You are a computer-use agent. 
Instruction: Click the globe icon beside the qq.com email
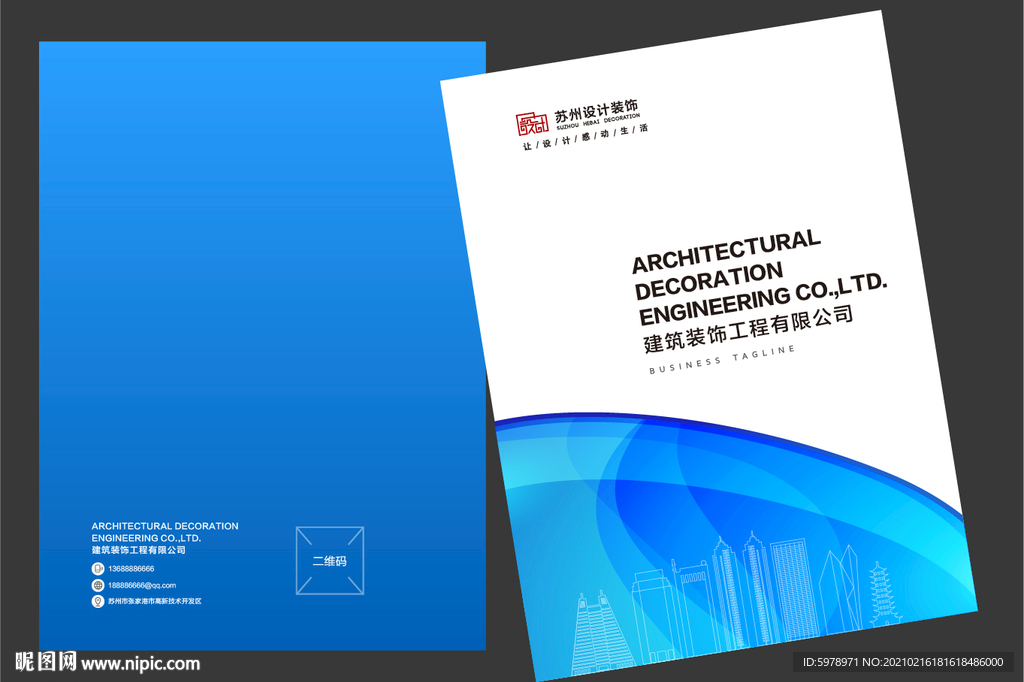point(98,585)
